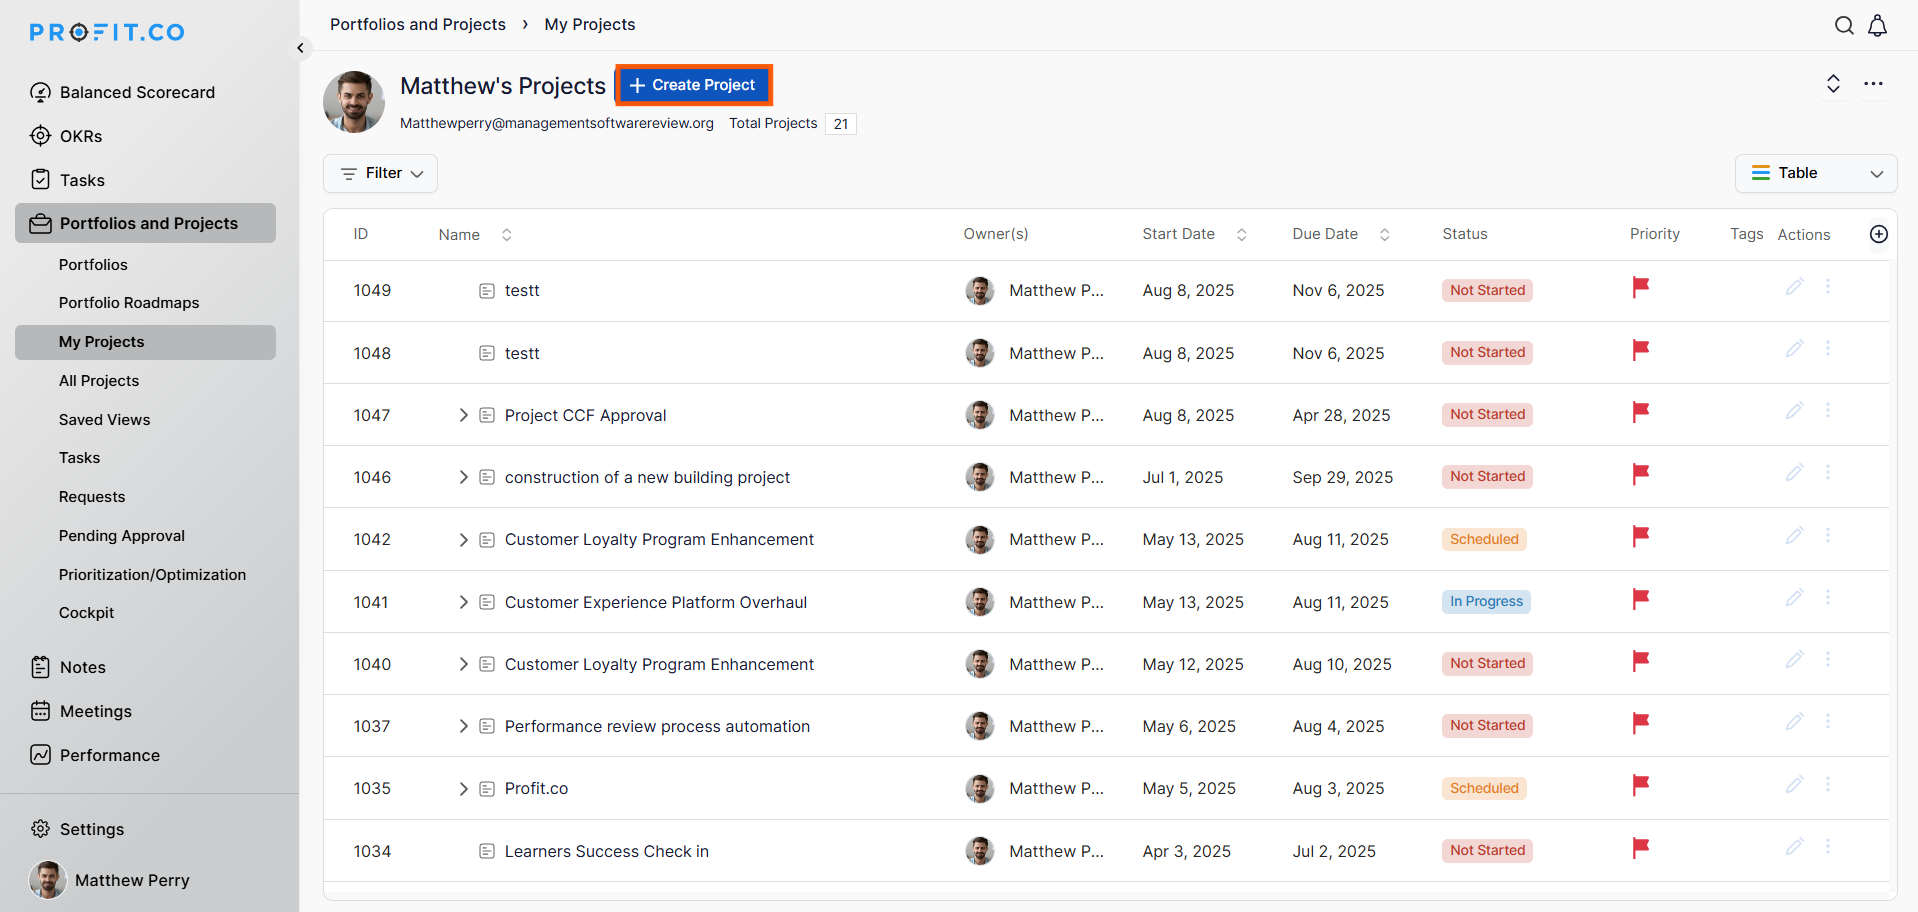Open the search magnifier icon
Image resolution: width=1918 pixels, height=912 pixels.
point(1844,26)
